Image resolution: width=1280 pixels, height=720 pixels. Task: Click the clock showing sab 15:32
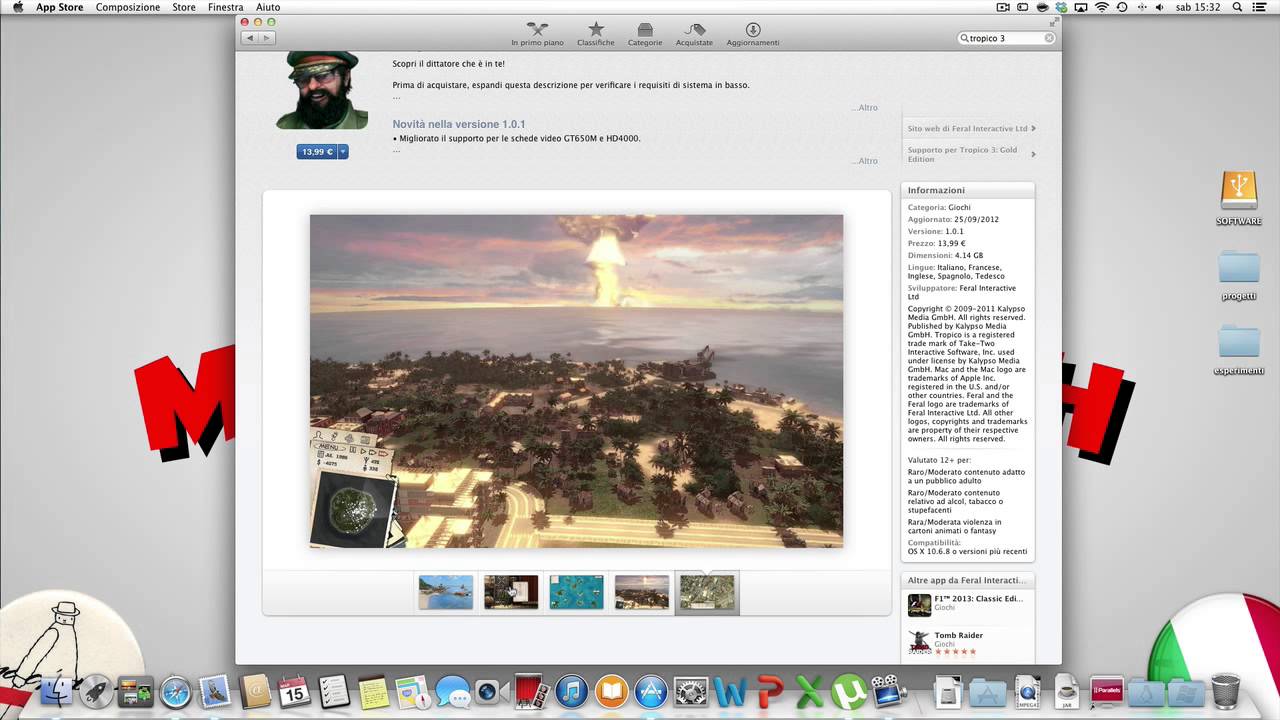(1198, 7)
